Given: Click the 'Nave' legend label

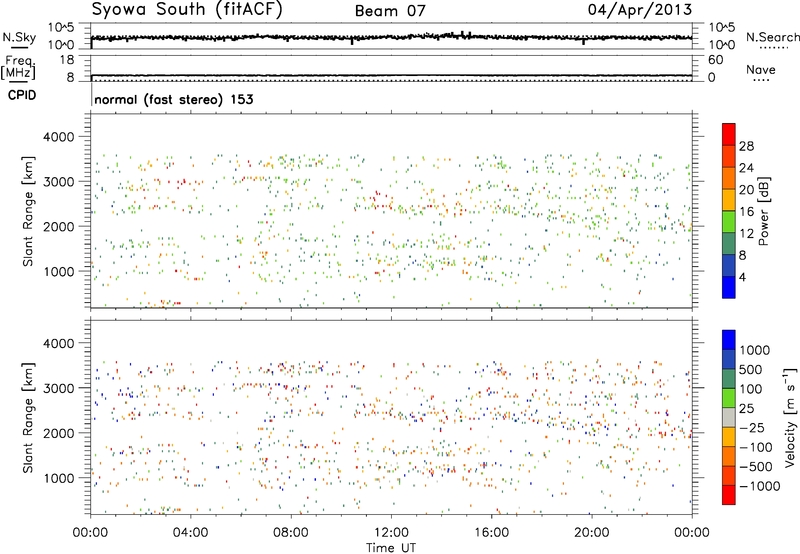Looking at the screenshot, I should click(761, 70).
